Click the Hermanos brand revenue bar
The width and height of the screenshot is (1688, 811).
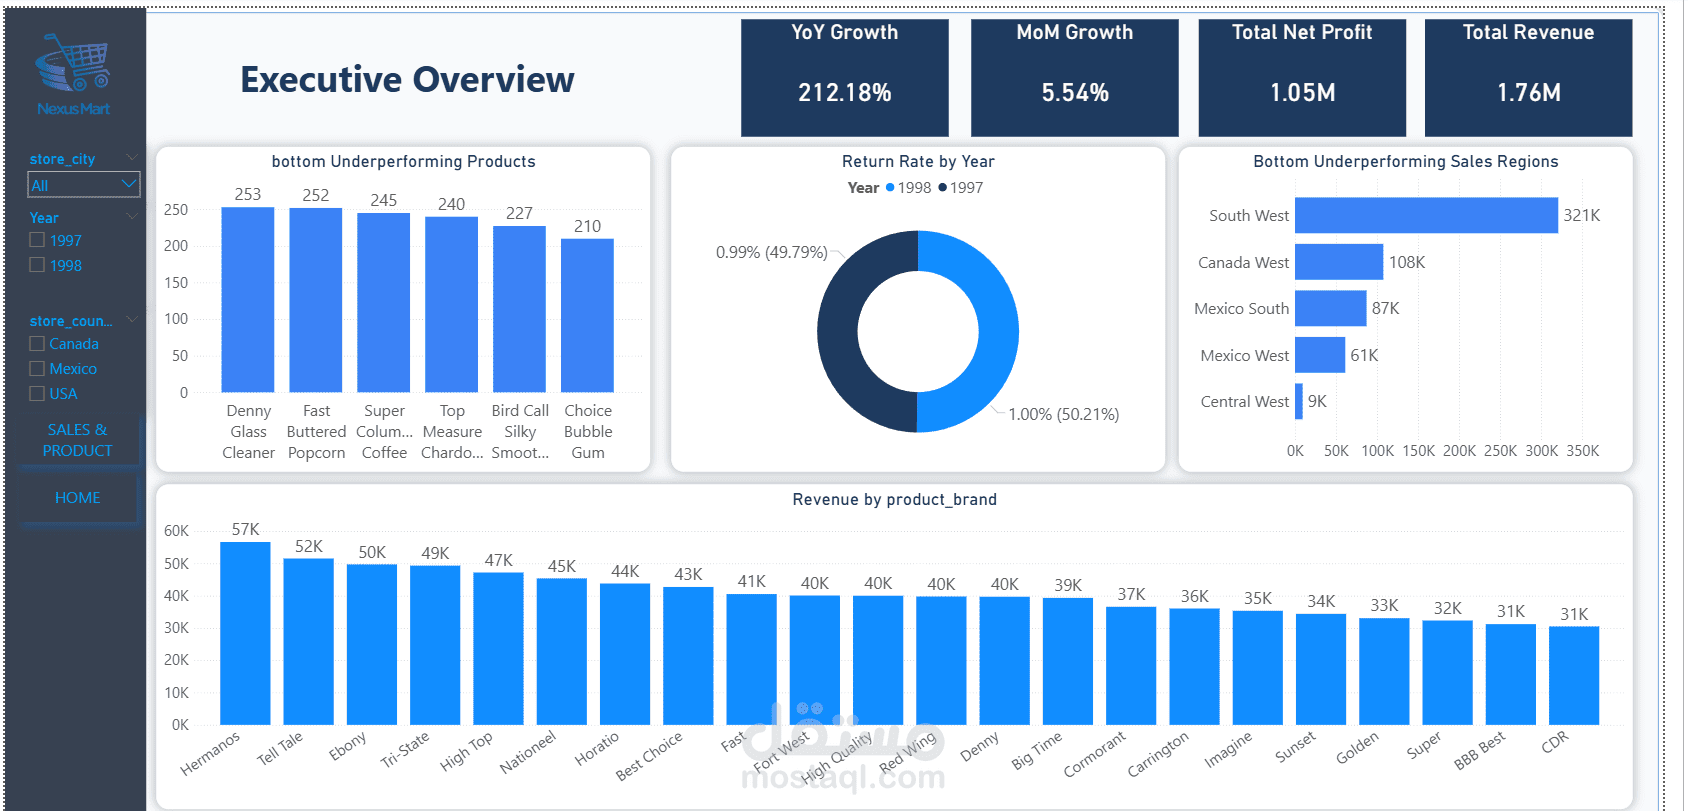coord(245,633)
